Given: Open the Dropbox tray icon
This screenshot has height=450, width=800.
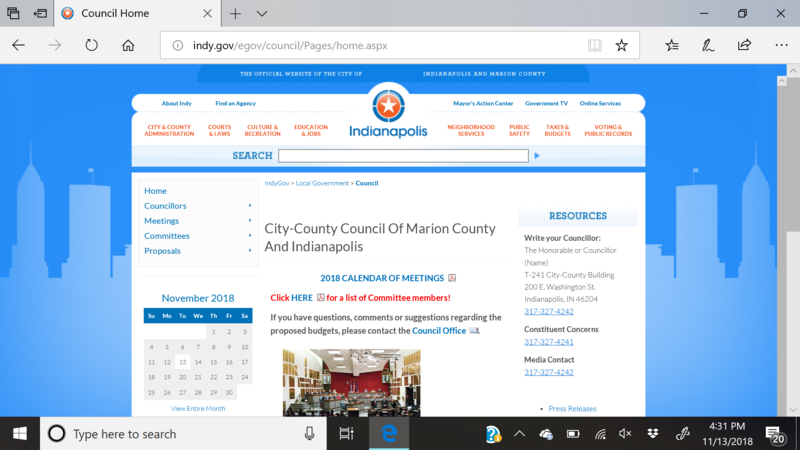Looking at the screenshot, I should point(653,434).
